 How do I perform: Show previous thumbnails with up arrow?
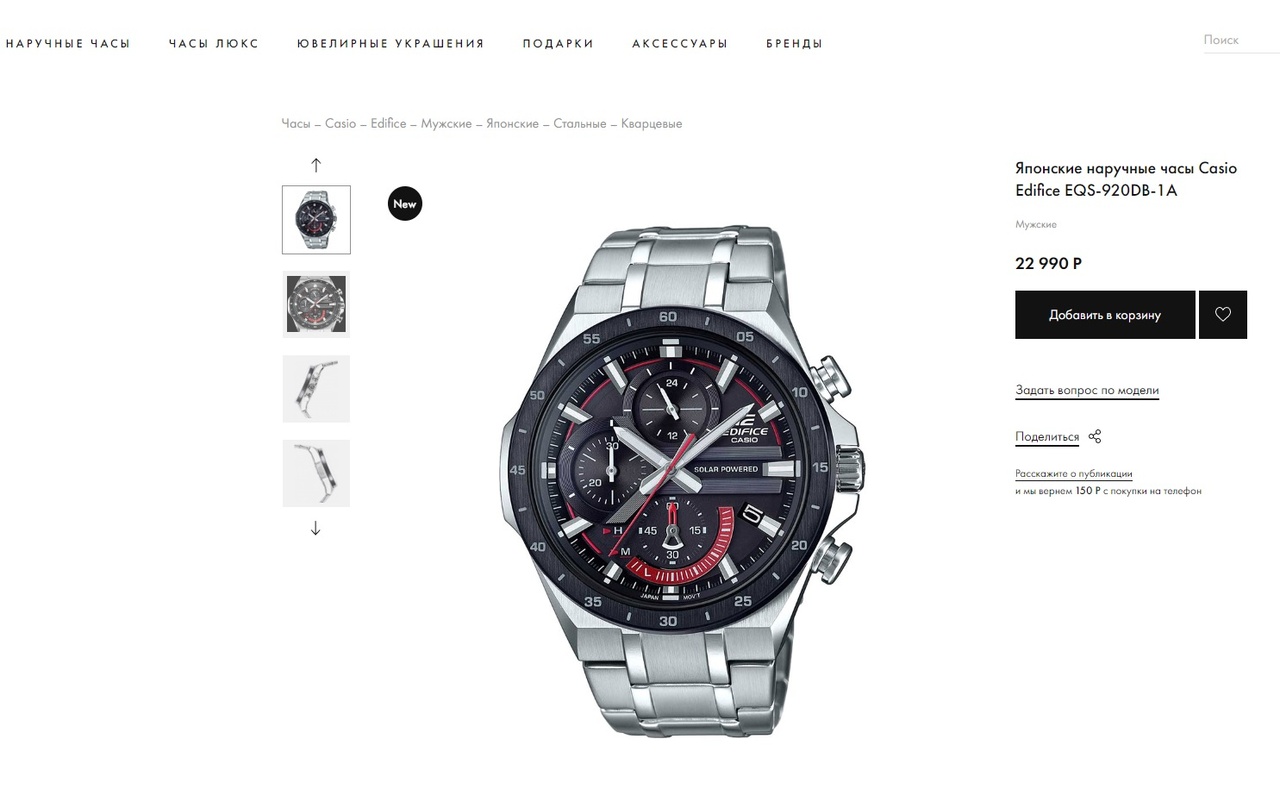click(x=316, y=165)
